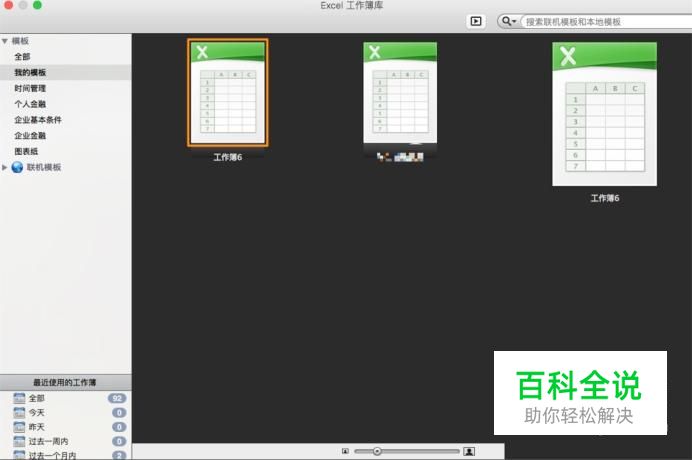Click the 工作簿6 label under the preview
692x460 pixels.
(x=605, y=198)
